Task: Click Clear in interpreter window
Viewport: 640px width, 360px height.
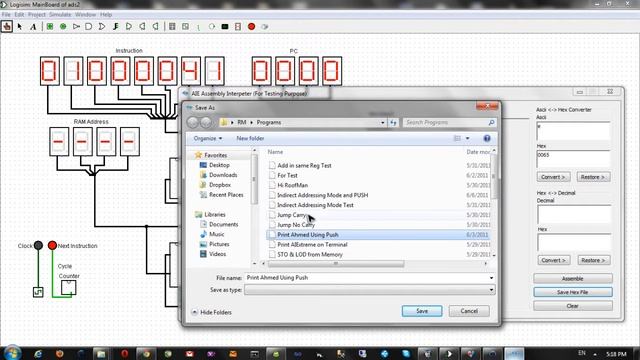Action: click(573, 306)
